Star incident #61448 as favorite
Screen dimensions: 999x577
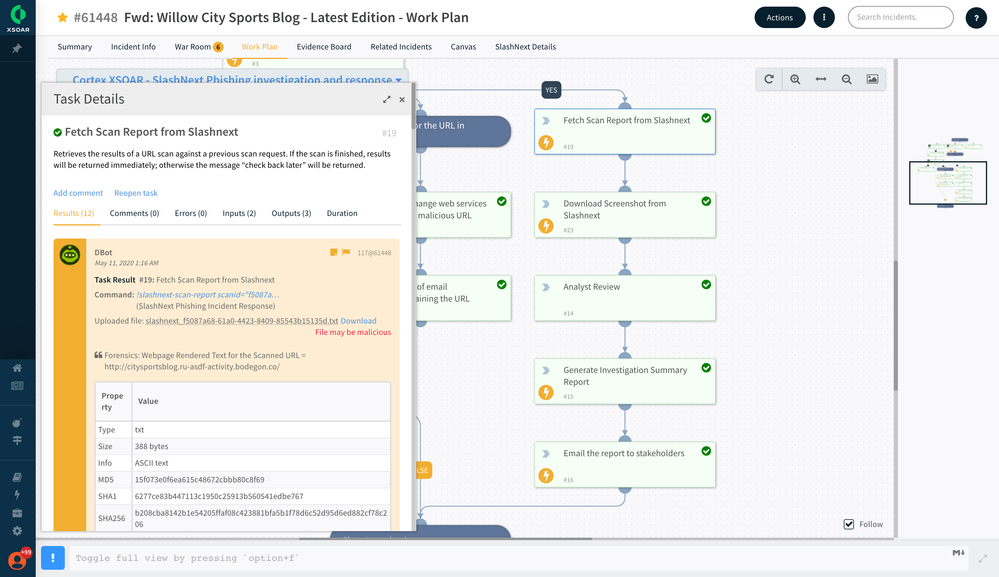pos(62,18)
